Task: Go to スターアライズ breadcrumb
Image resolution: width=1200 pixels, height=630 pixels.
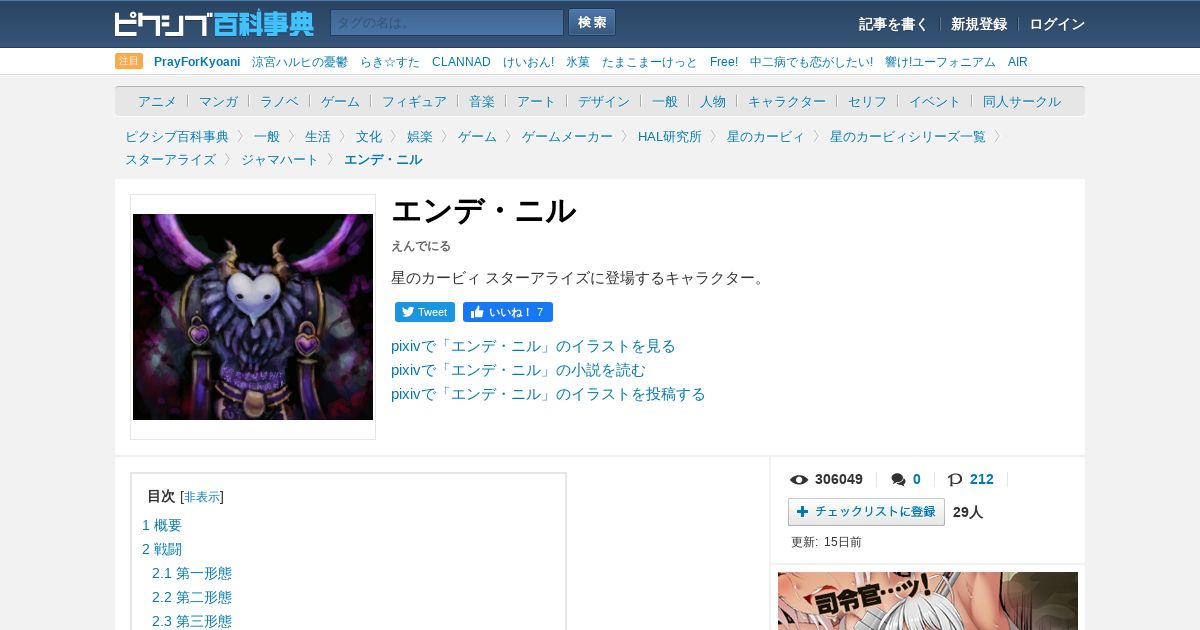Action: pos(170,159)
